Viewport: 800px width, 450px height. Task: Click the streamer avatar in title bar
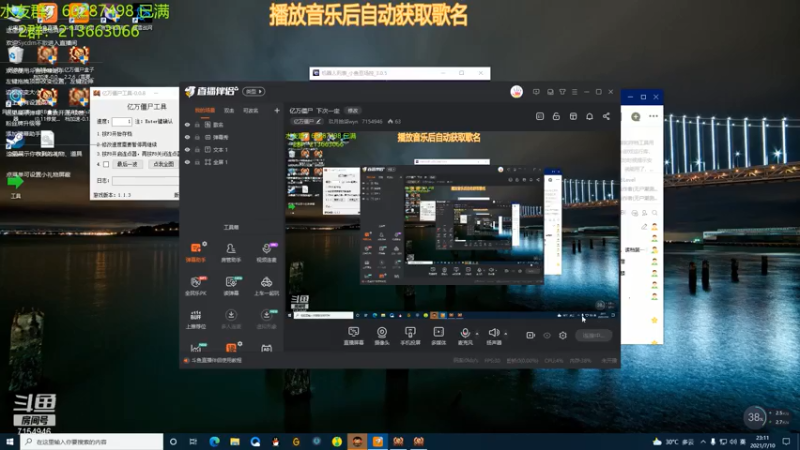(516, 92)
